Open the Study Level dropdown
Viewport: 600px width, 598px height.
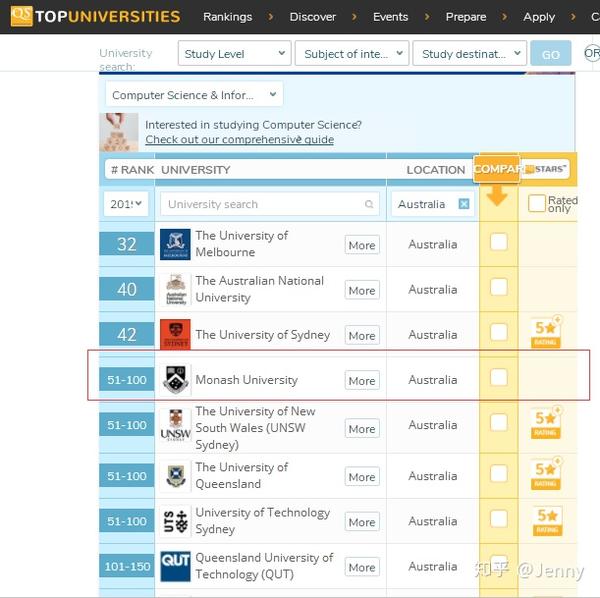click(x=235, y=54)
